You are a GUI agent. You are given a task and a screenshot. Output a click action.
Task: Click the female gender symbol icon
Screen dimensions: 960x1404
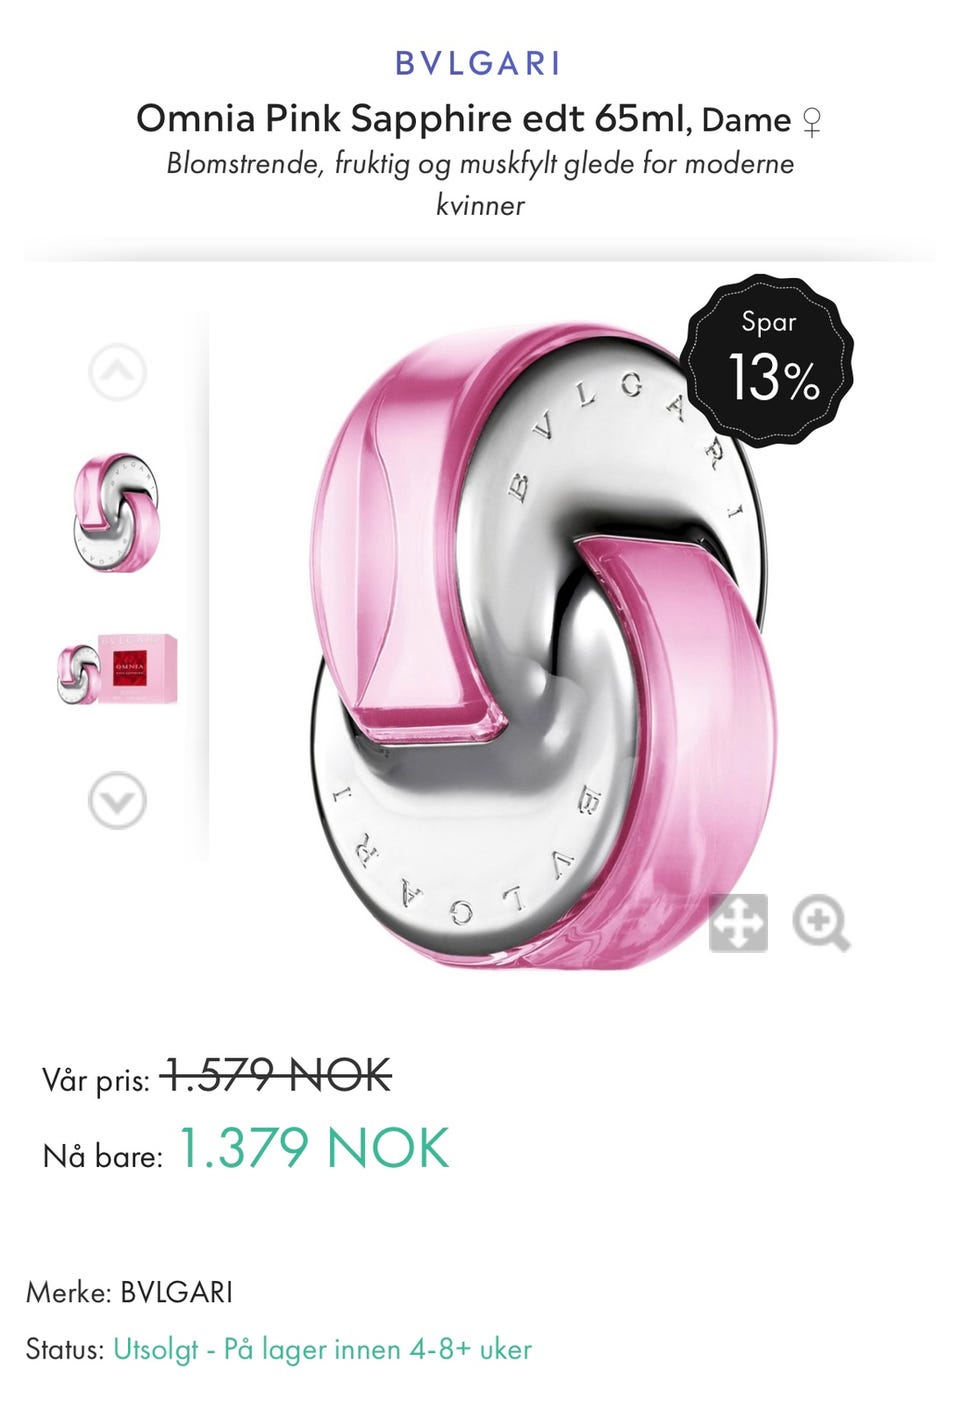[x=813, y=122]
